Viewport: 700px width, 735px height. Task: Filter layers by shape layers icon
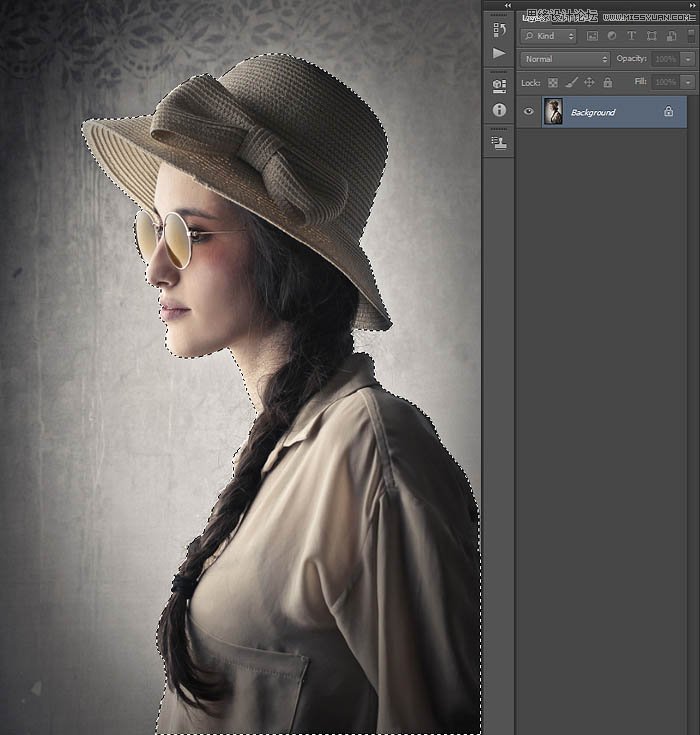pos(650,36)
